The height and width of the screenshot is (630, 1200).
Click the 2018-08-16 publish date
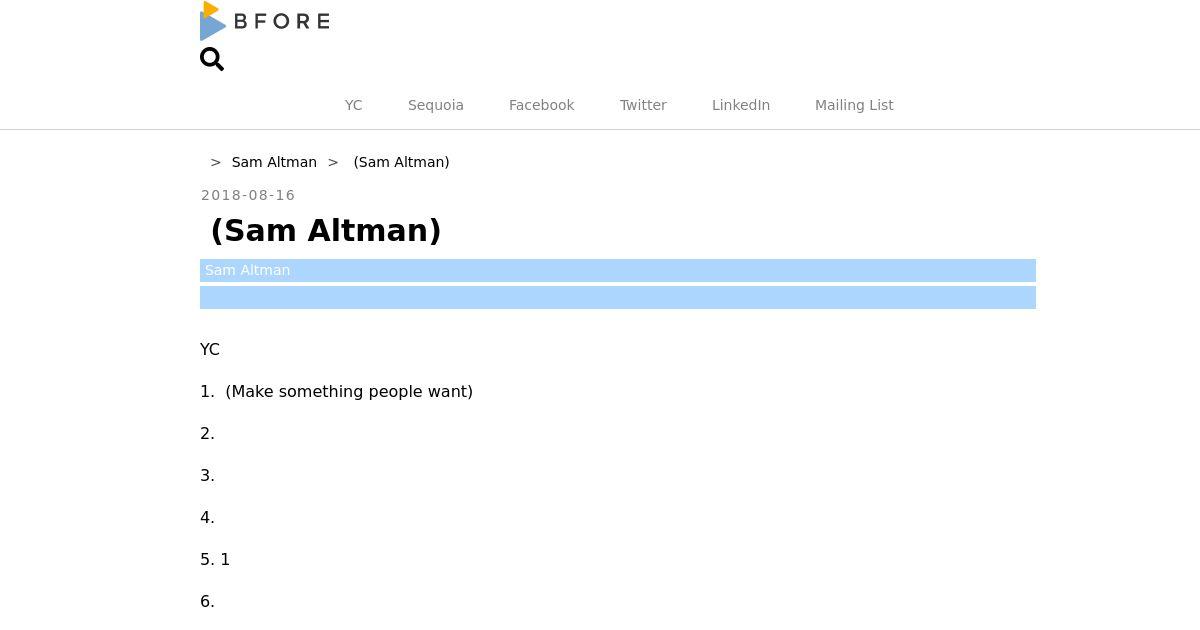pyautogui.click(x=248, y=195)
